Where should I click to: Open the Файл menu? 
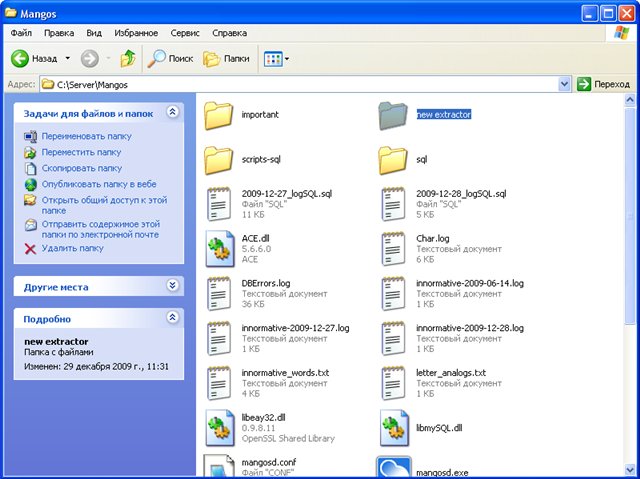(x=21, y=33)
